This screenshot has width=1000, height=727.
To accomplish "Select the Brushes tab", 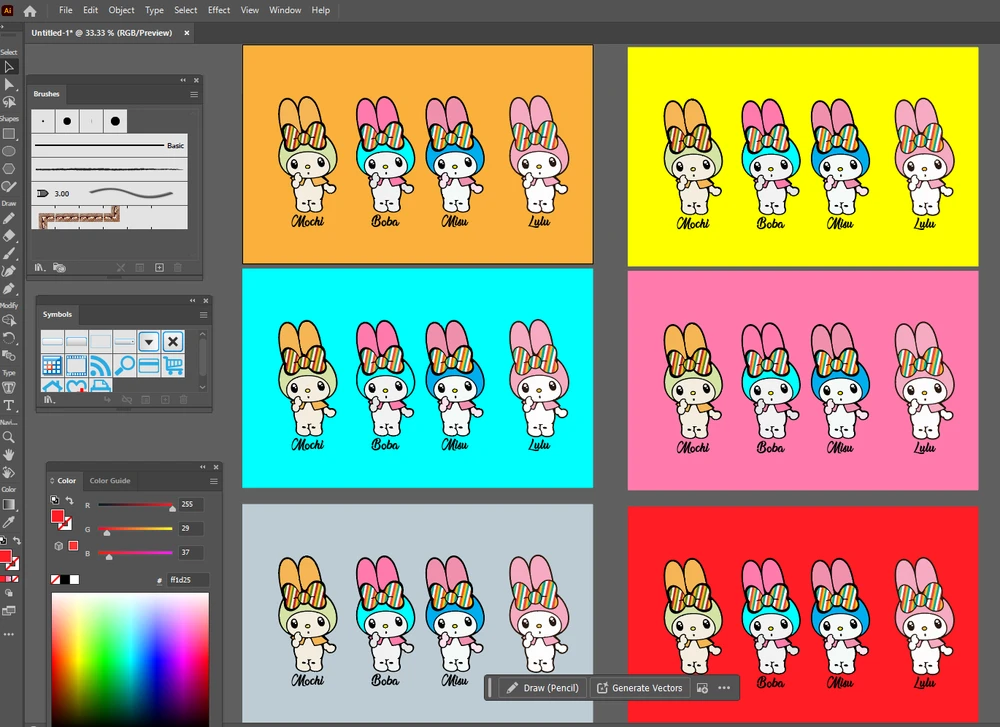I will coord(47,94).
